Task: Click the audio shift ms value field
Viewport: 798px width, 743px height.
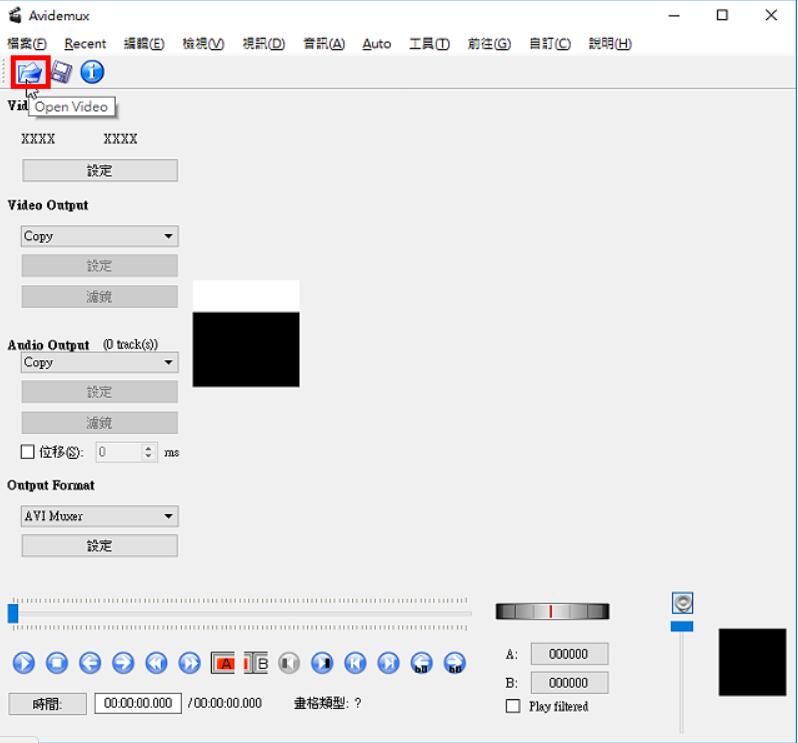Action: coord(118,452)
